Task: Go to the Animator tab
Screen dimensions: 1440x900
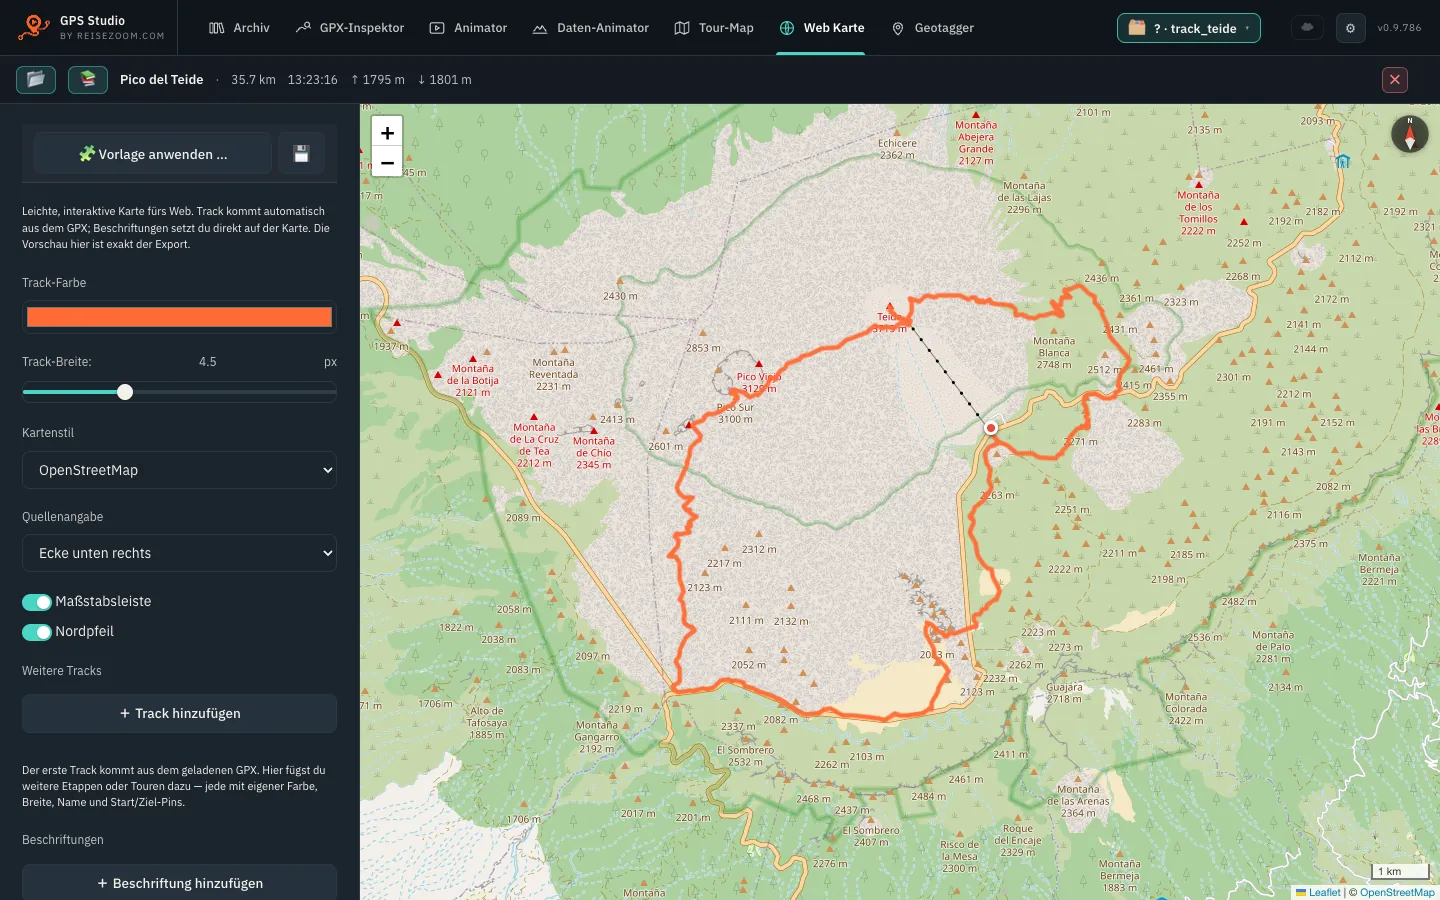Action: (469, 28)
